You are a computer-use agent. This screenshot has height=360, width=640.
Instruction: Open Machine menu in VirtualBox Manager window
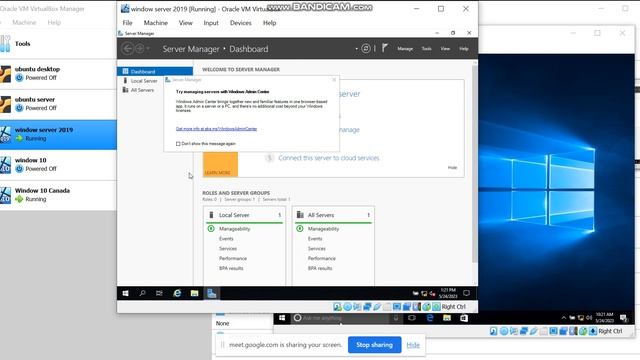[24, 22]
